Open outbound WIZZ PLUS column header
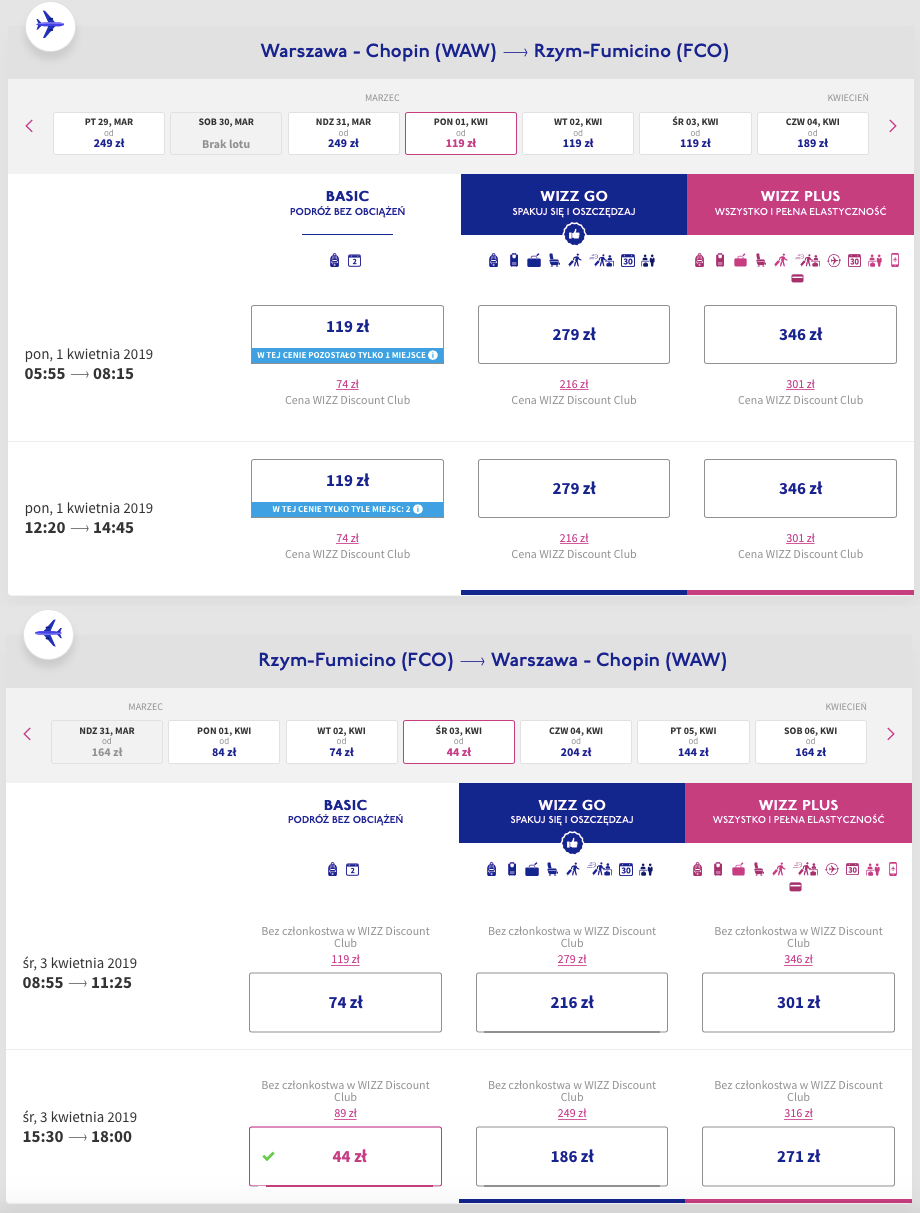This screenshot has height=1213, width=920. coord(800,203)
